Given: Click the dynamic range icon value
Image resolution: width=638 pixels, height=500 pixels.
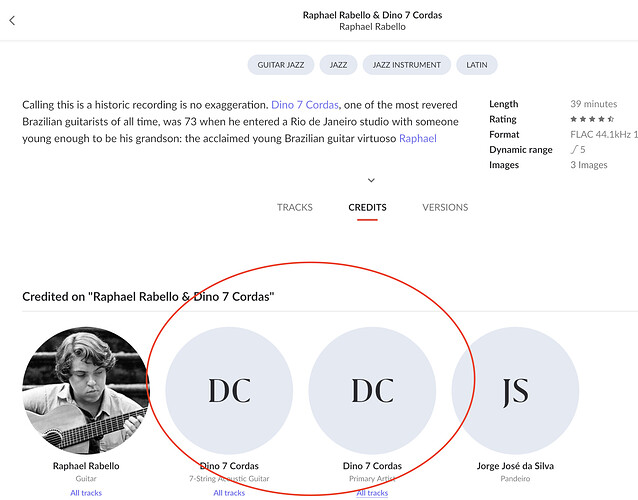Looking at the screenshot, I should click(578, 150).
